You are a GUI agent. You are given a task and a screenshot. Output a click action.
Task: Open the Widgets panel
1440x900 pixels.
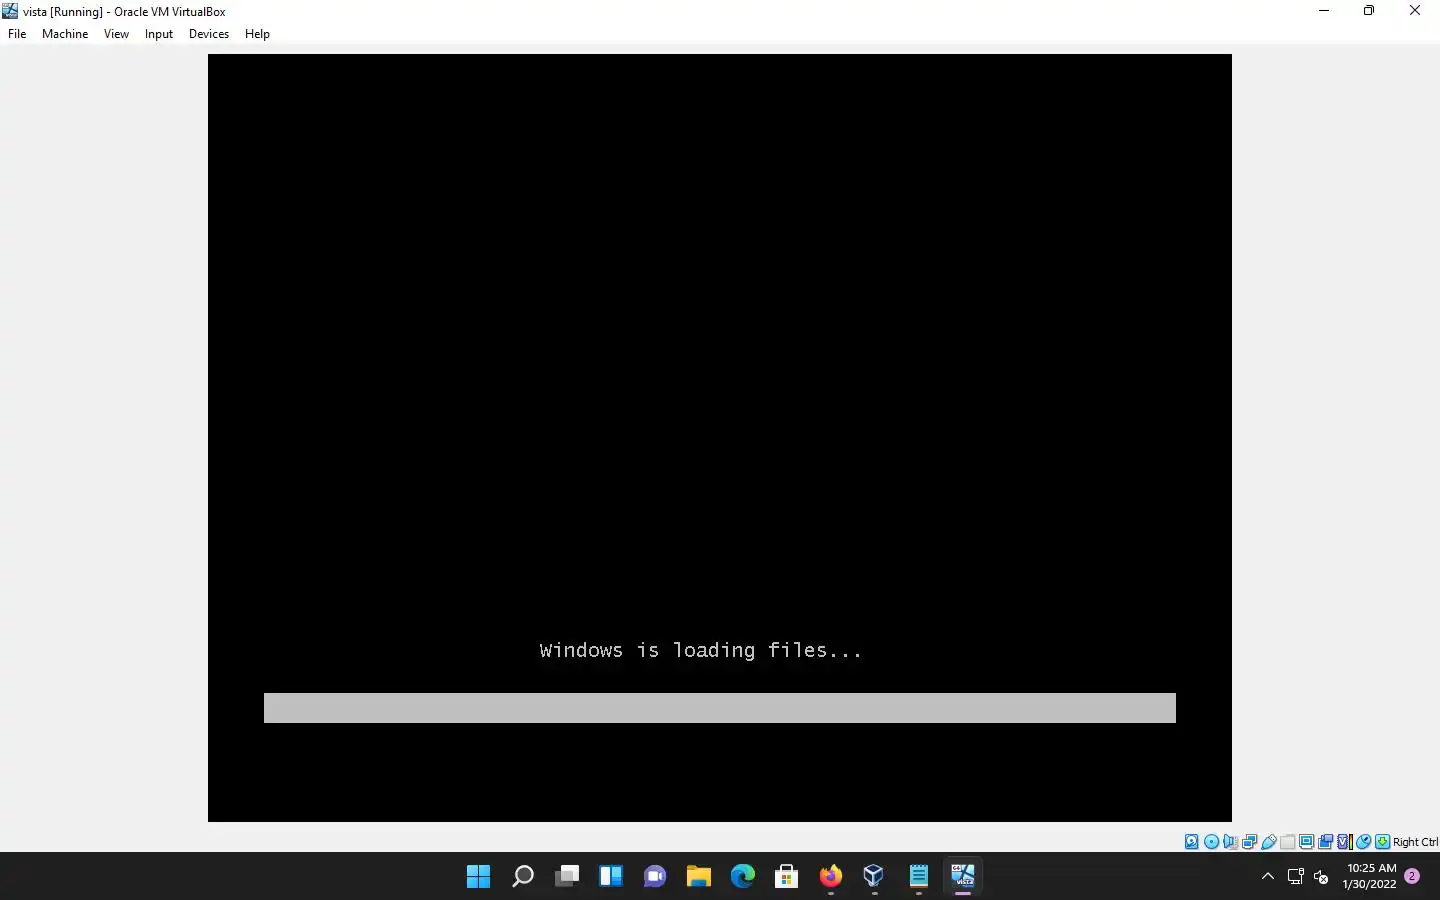(611, 877)
